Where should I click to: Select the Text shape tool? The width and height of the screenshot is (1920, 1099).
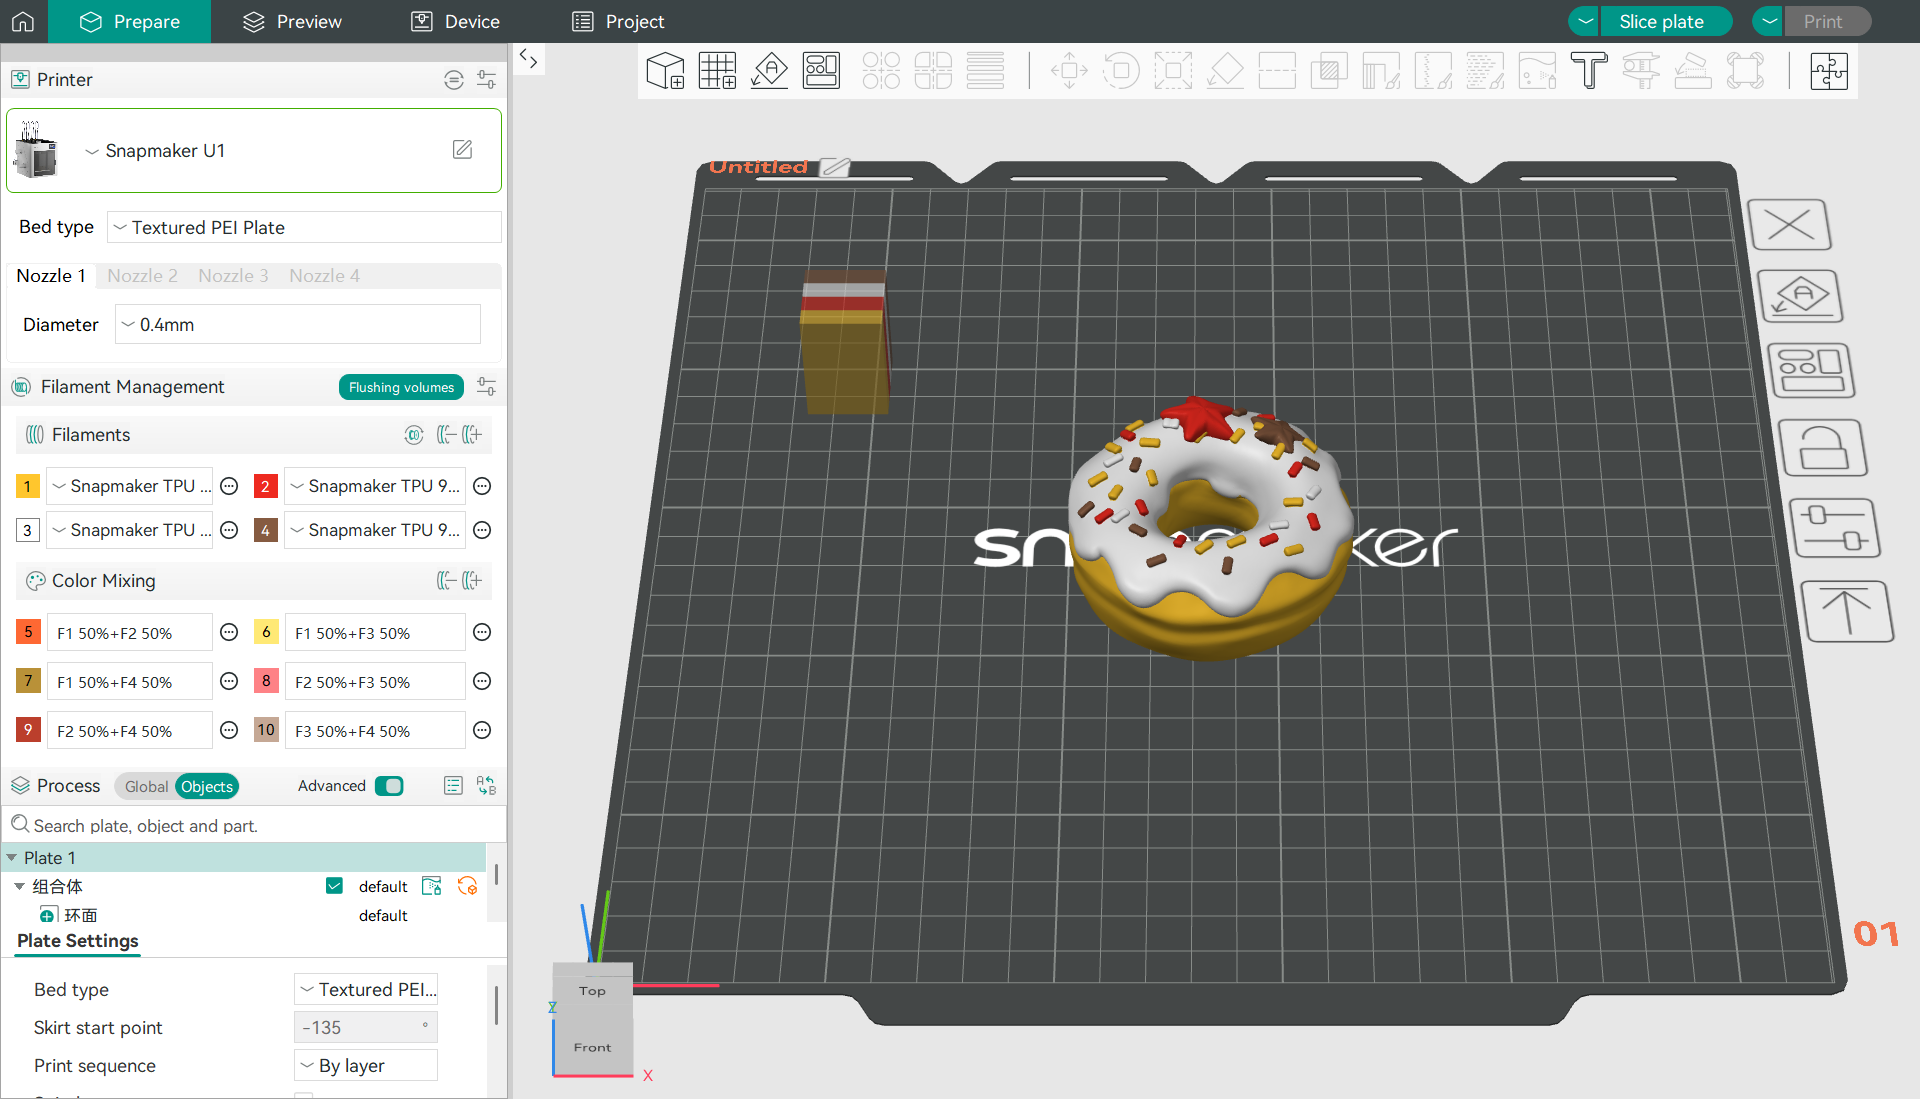1588,71
